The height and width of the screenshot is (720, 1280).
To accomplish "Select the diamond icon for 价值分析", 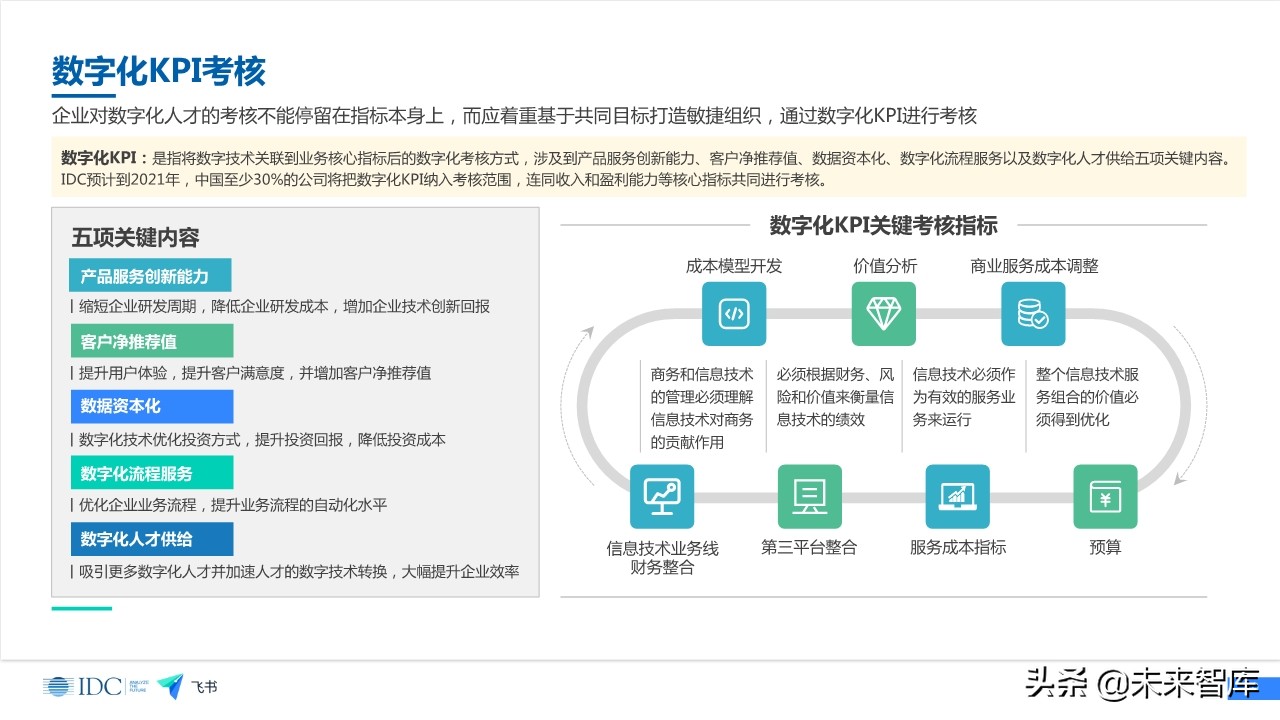I will [x=884, y=314].
